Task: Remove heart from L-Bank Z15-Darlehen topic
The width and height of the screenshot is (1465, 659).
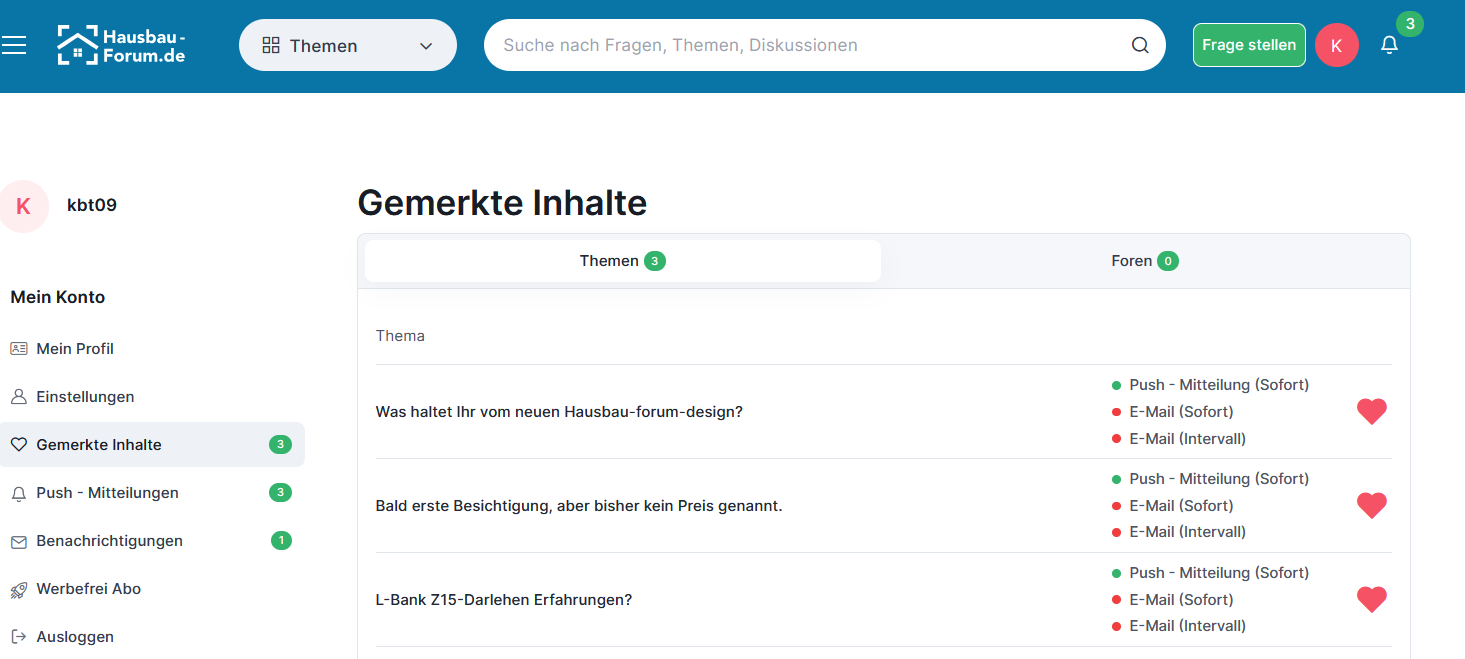Action: [x=1371, y=599]
